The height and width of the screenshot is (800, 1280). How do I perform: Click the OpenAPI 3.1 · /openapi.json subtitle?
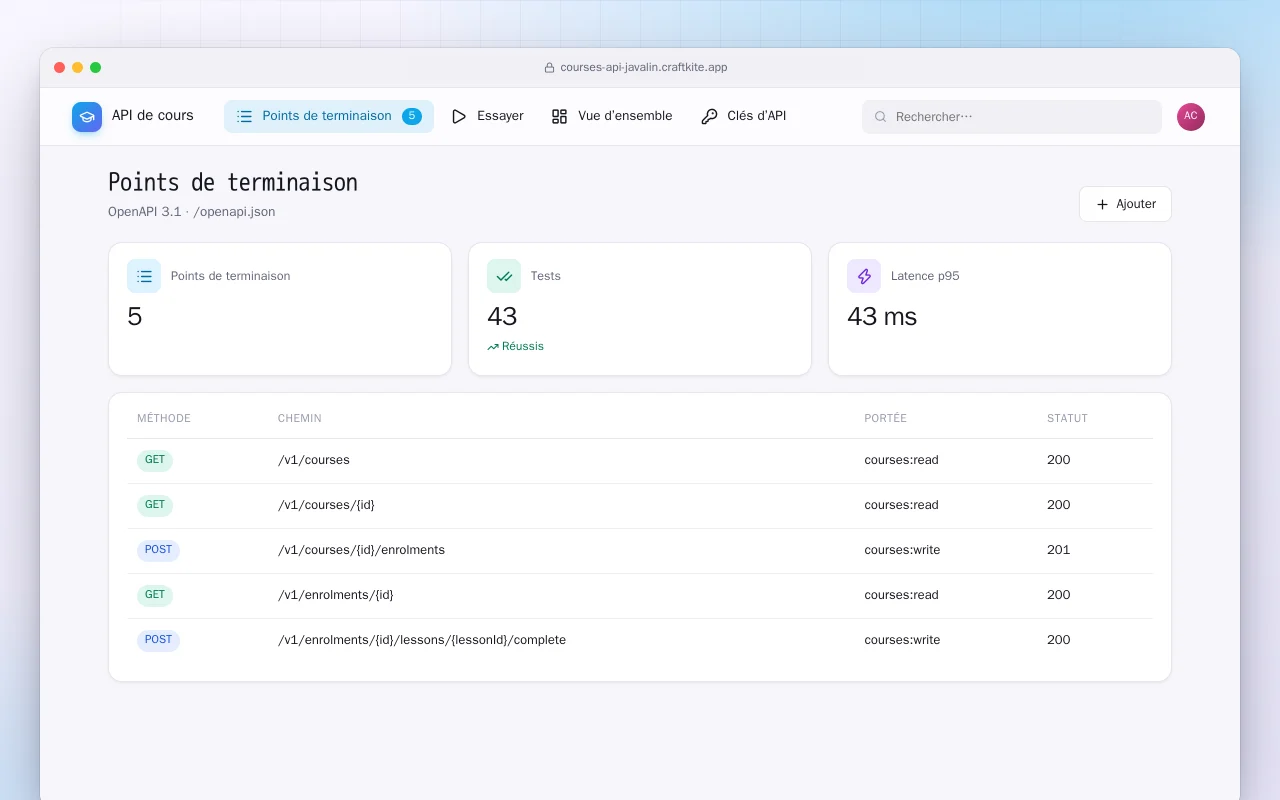pyautogui.click(x=192, y=212)
